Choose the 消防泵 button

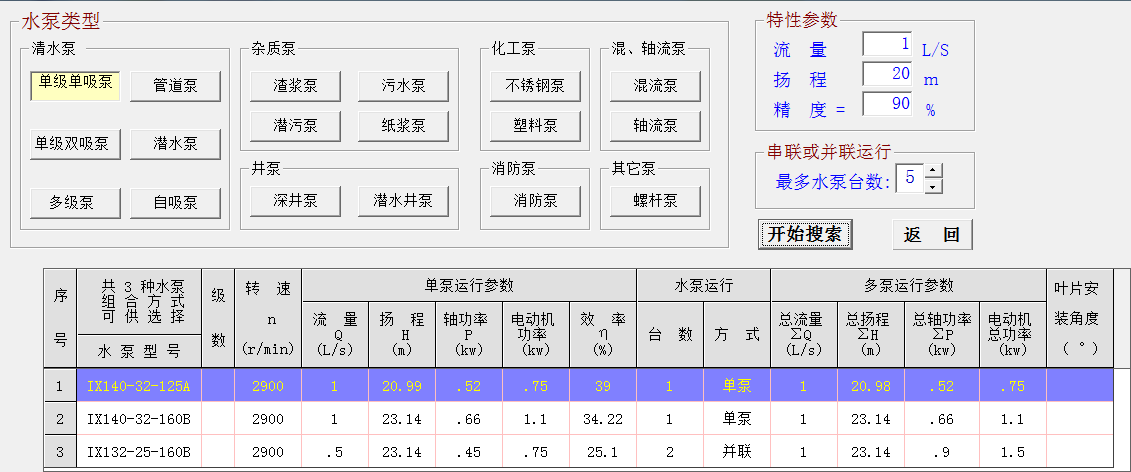(x=536, y=201)
